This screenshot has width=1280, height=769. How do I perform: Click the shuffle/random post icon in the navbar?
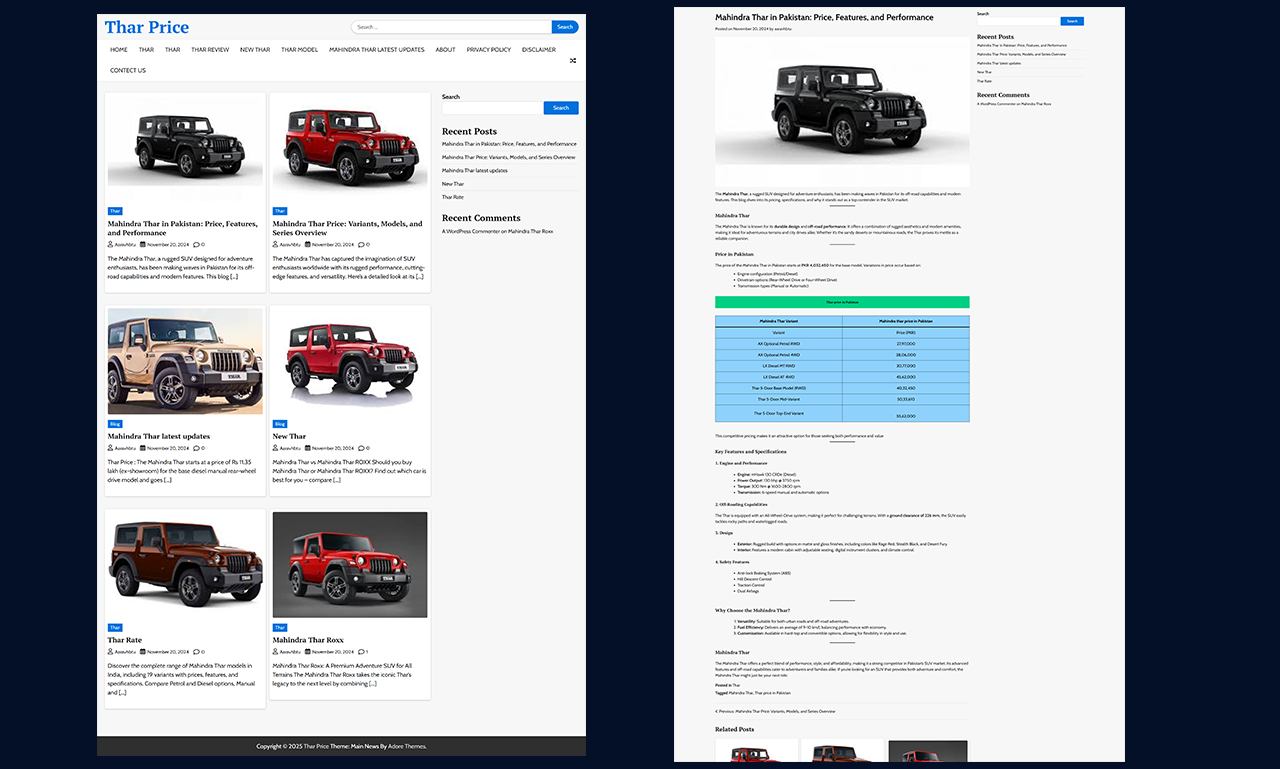pyautogui.click(x=572, y=60)
